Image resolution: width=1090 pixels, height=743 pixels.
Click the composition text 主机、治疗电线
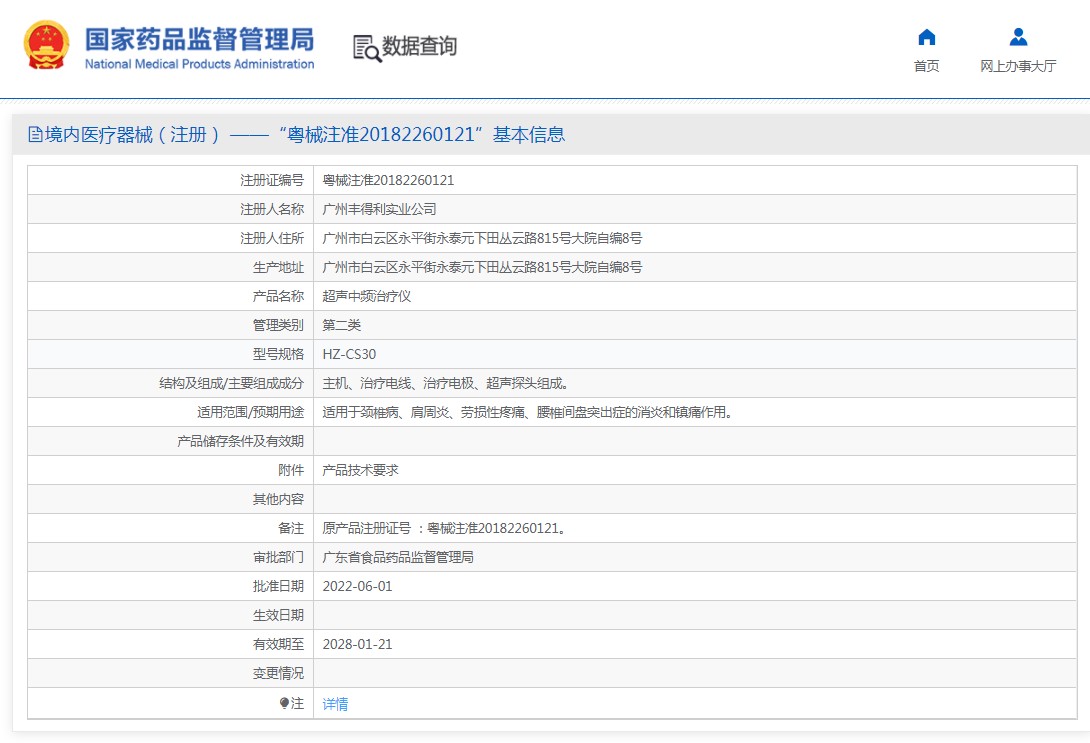coord(445,384)
